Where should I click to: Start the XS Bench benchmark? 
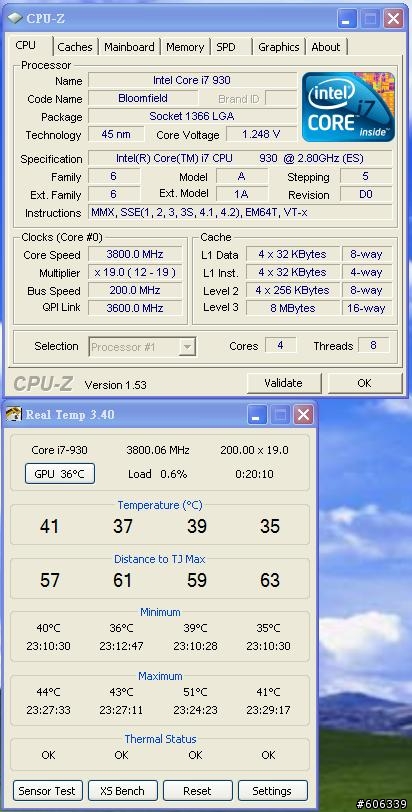(x=122, y=791)
